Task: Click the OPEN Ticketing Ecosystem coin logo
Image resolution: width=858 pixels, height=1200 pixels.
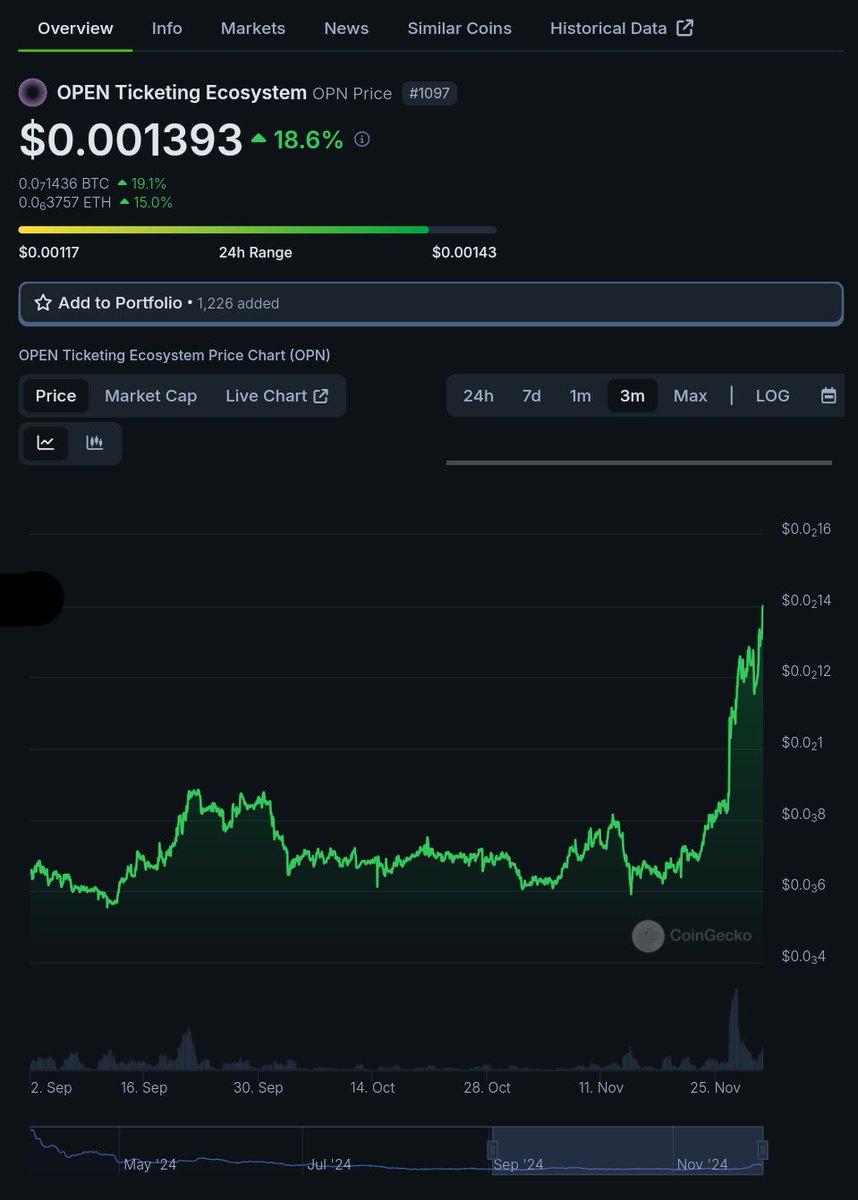Action: (33, 94)
